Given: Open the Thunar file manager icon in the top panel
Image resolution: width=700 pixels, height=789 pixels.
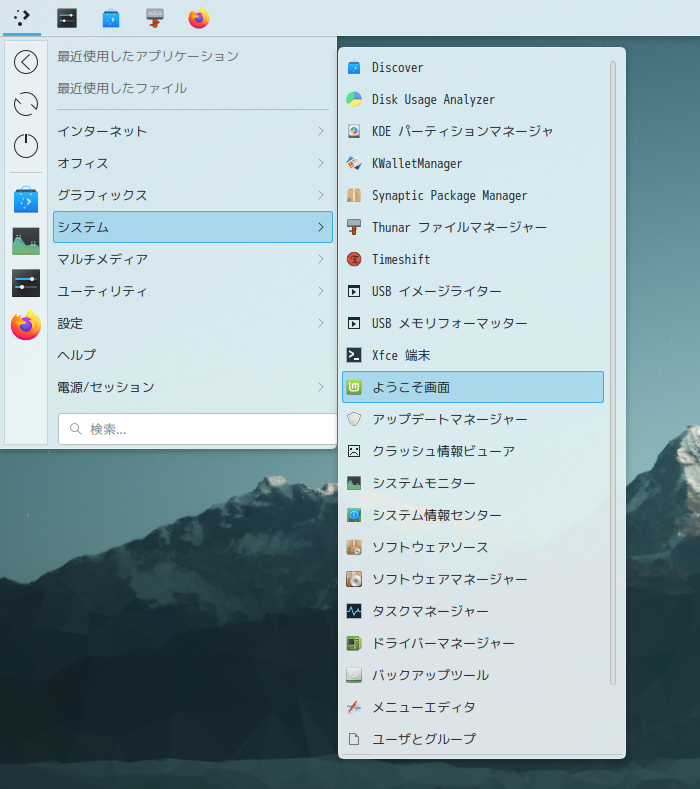Looking at the screenshot, I should point(154,18).
